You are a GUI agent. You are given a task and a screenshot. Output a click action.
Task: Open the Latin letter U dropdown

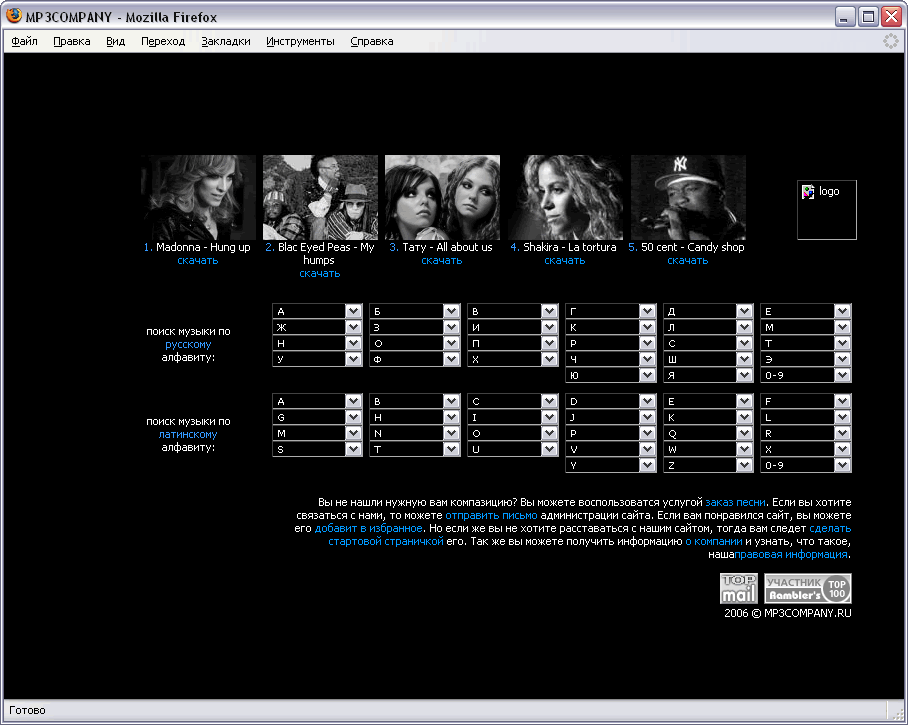point(513,449)
